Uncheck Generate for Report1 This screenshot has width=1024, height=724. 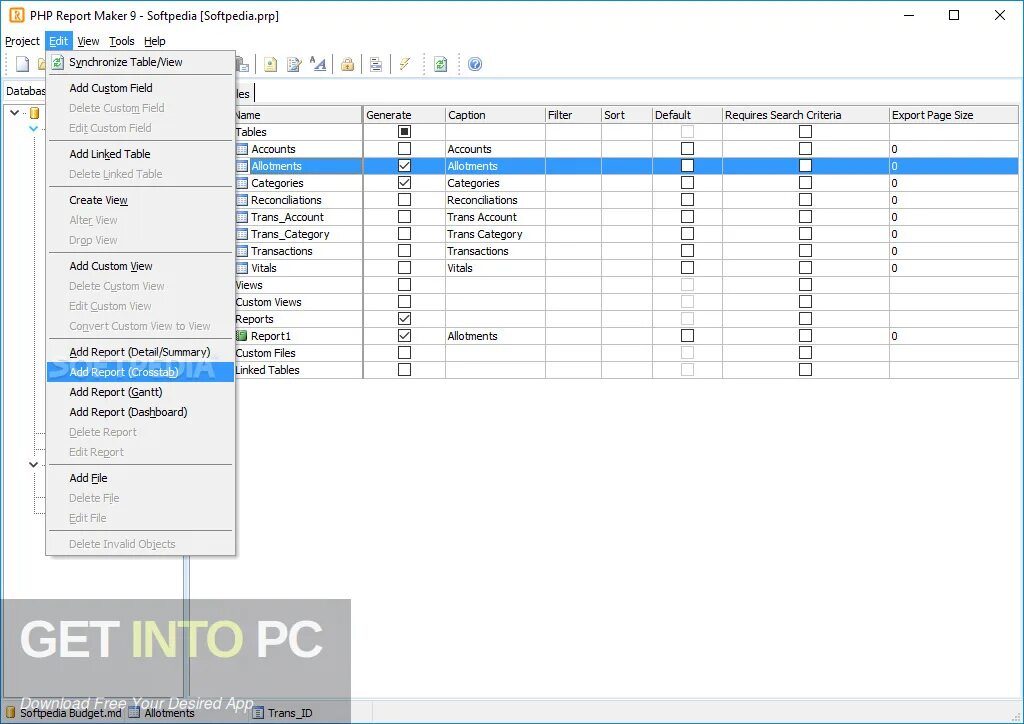point(404,336)
